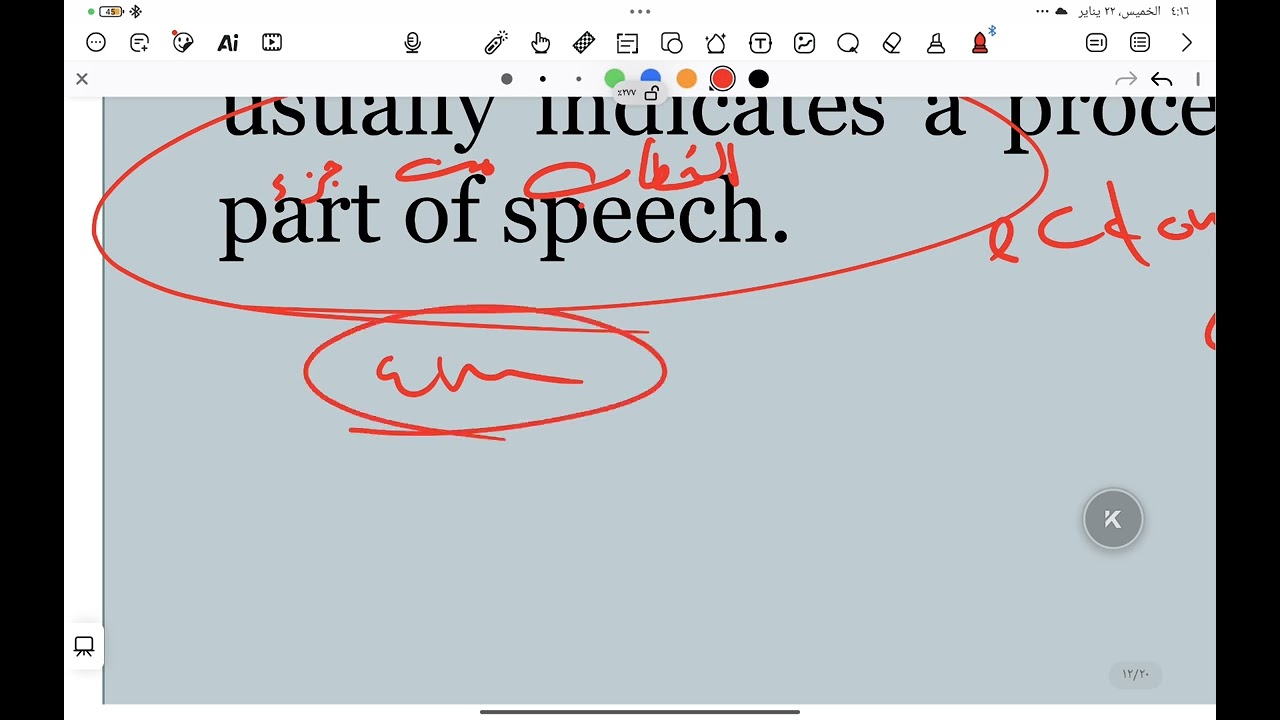The height and width of the screenshot is (720, 1280).
Task: Expand toolbar with right chevron
Action: point(1187,43)
